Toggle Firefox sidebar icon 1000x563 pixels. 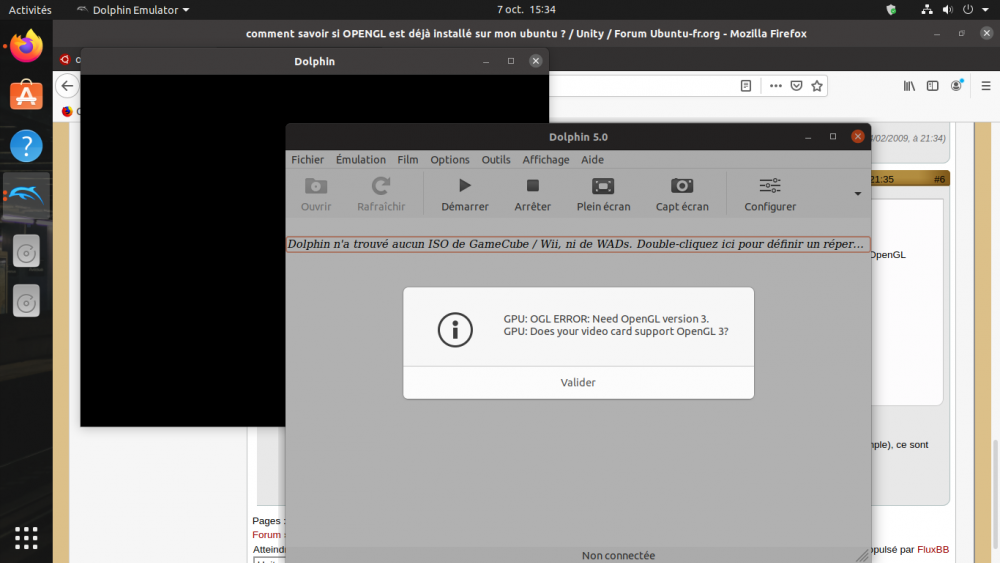932,86
